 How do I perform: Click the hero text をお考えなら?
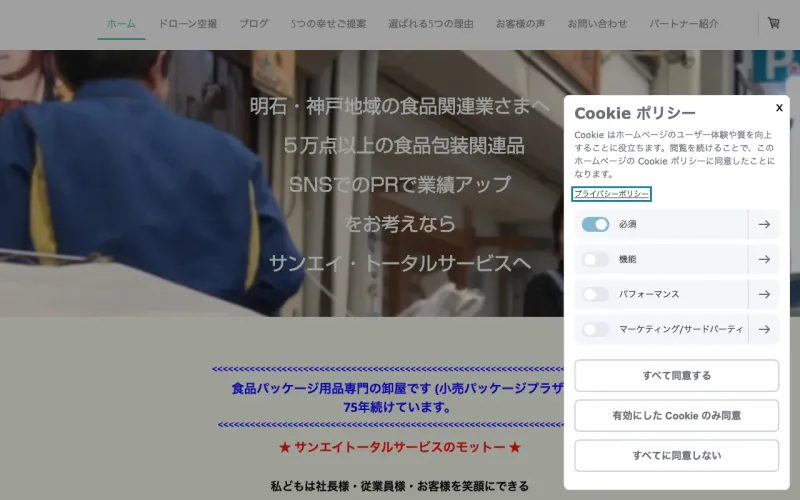[399, 224]
